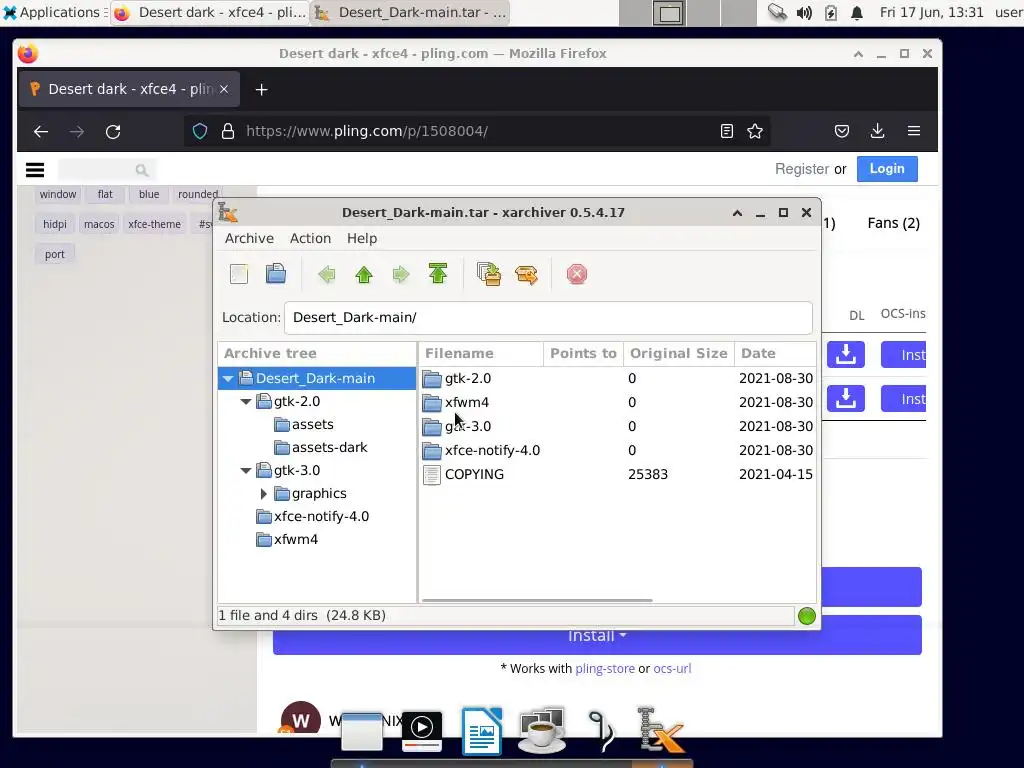Sort by the Points to column header
The height and width of the screenshot is (768, 1024).
(583, 353)
